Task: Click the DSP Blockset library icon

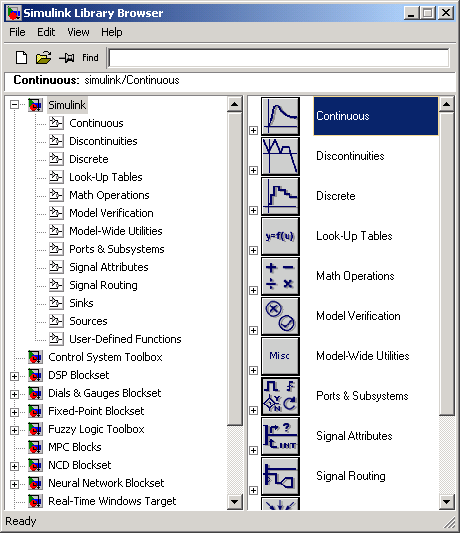Action: pos(35,375)
